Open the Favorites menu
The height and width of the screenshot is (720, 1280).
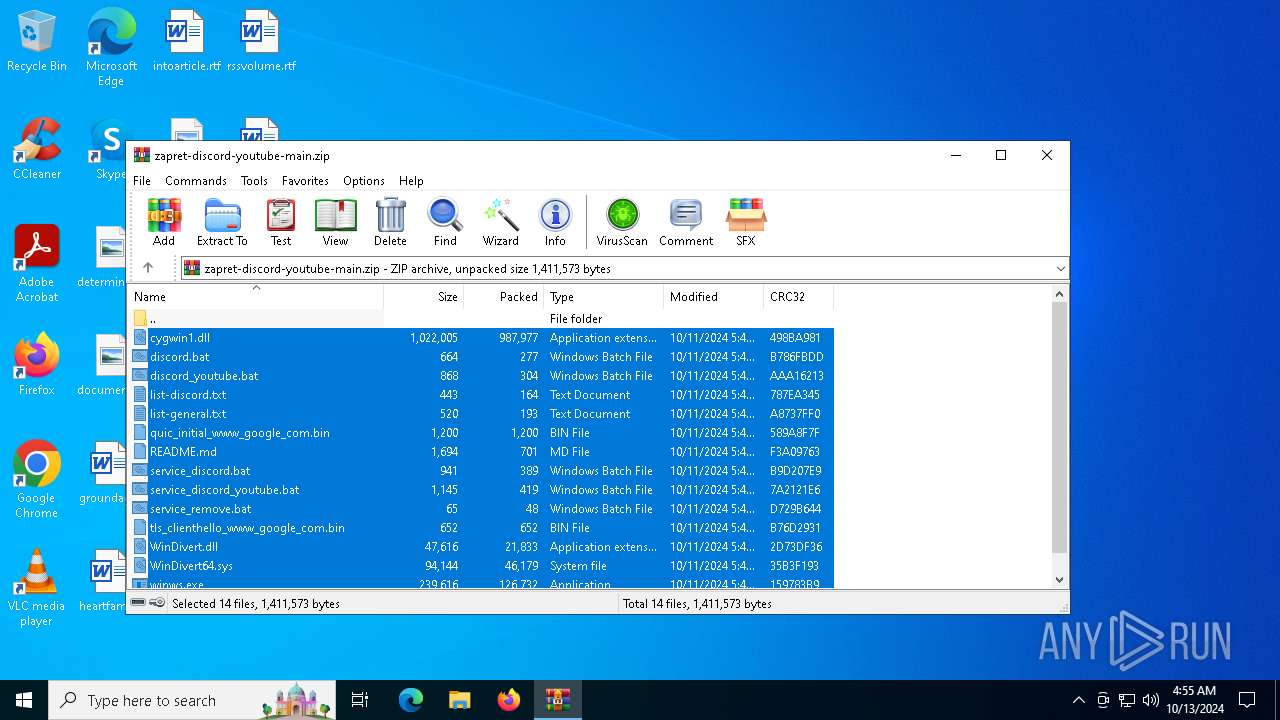point(305,181)
